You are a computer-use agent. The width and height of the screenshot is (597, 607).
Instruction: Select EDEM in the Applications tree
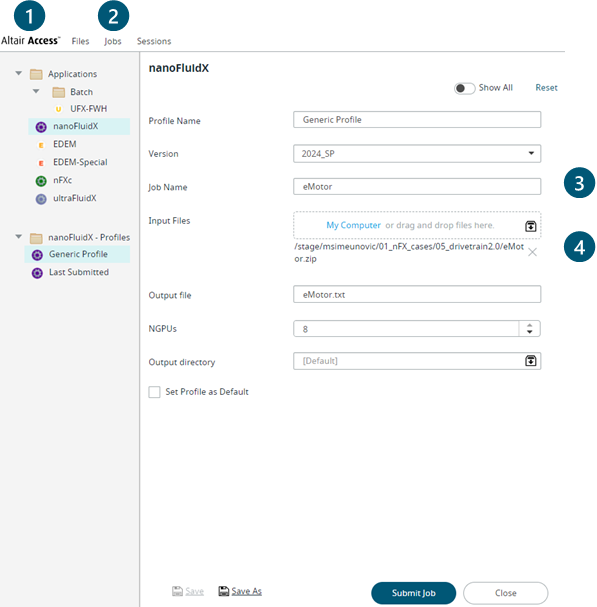tap(65, 144)
